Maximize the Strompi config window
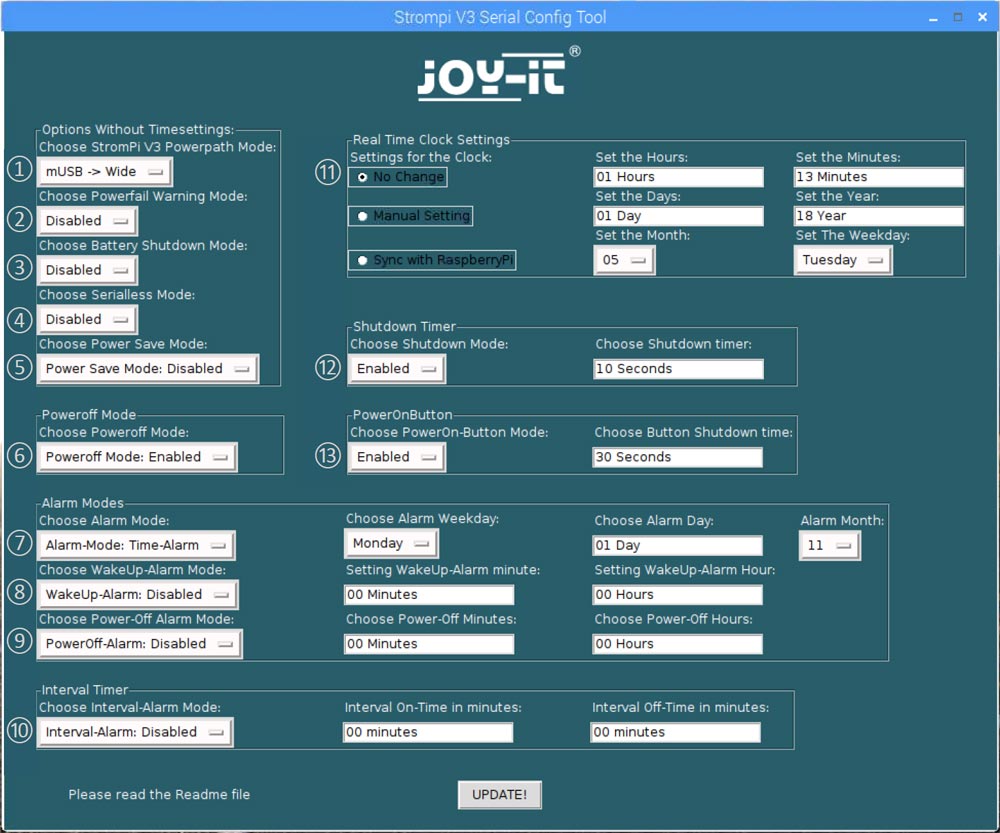 click(x=957, y=17)
